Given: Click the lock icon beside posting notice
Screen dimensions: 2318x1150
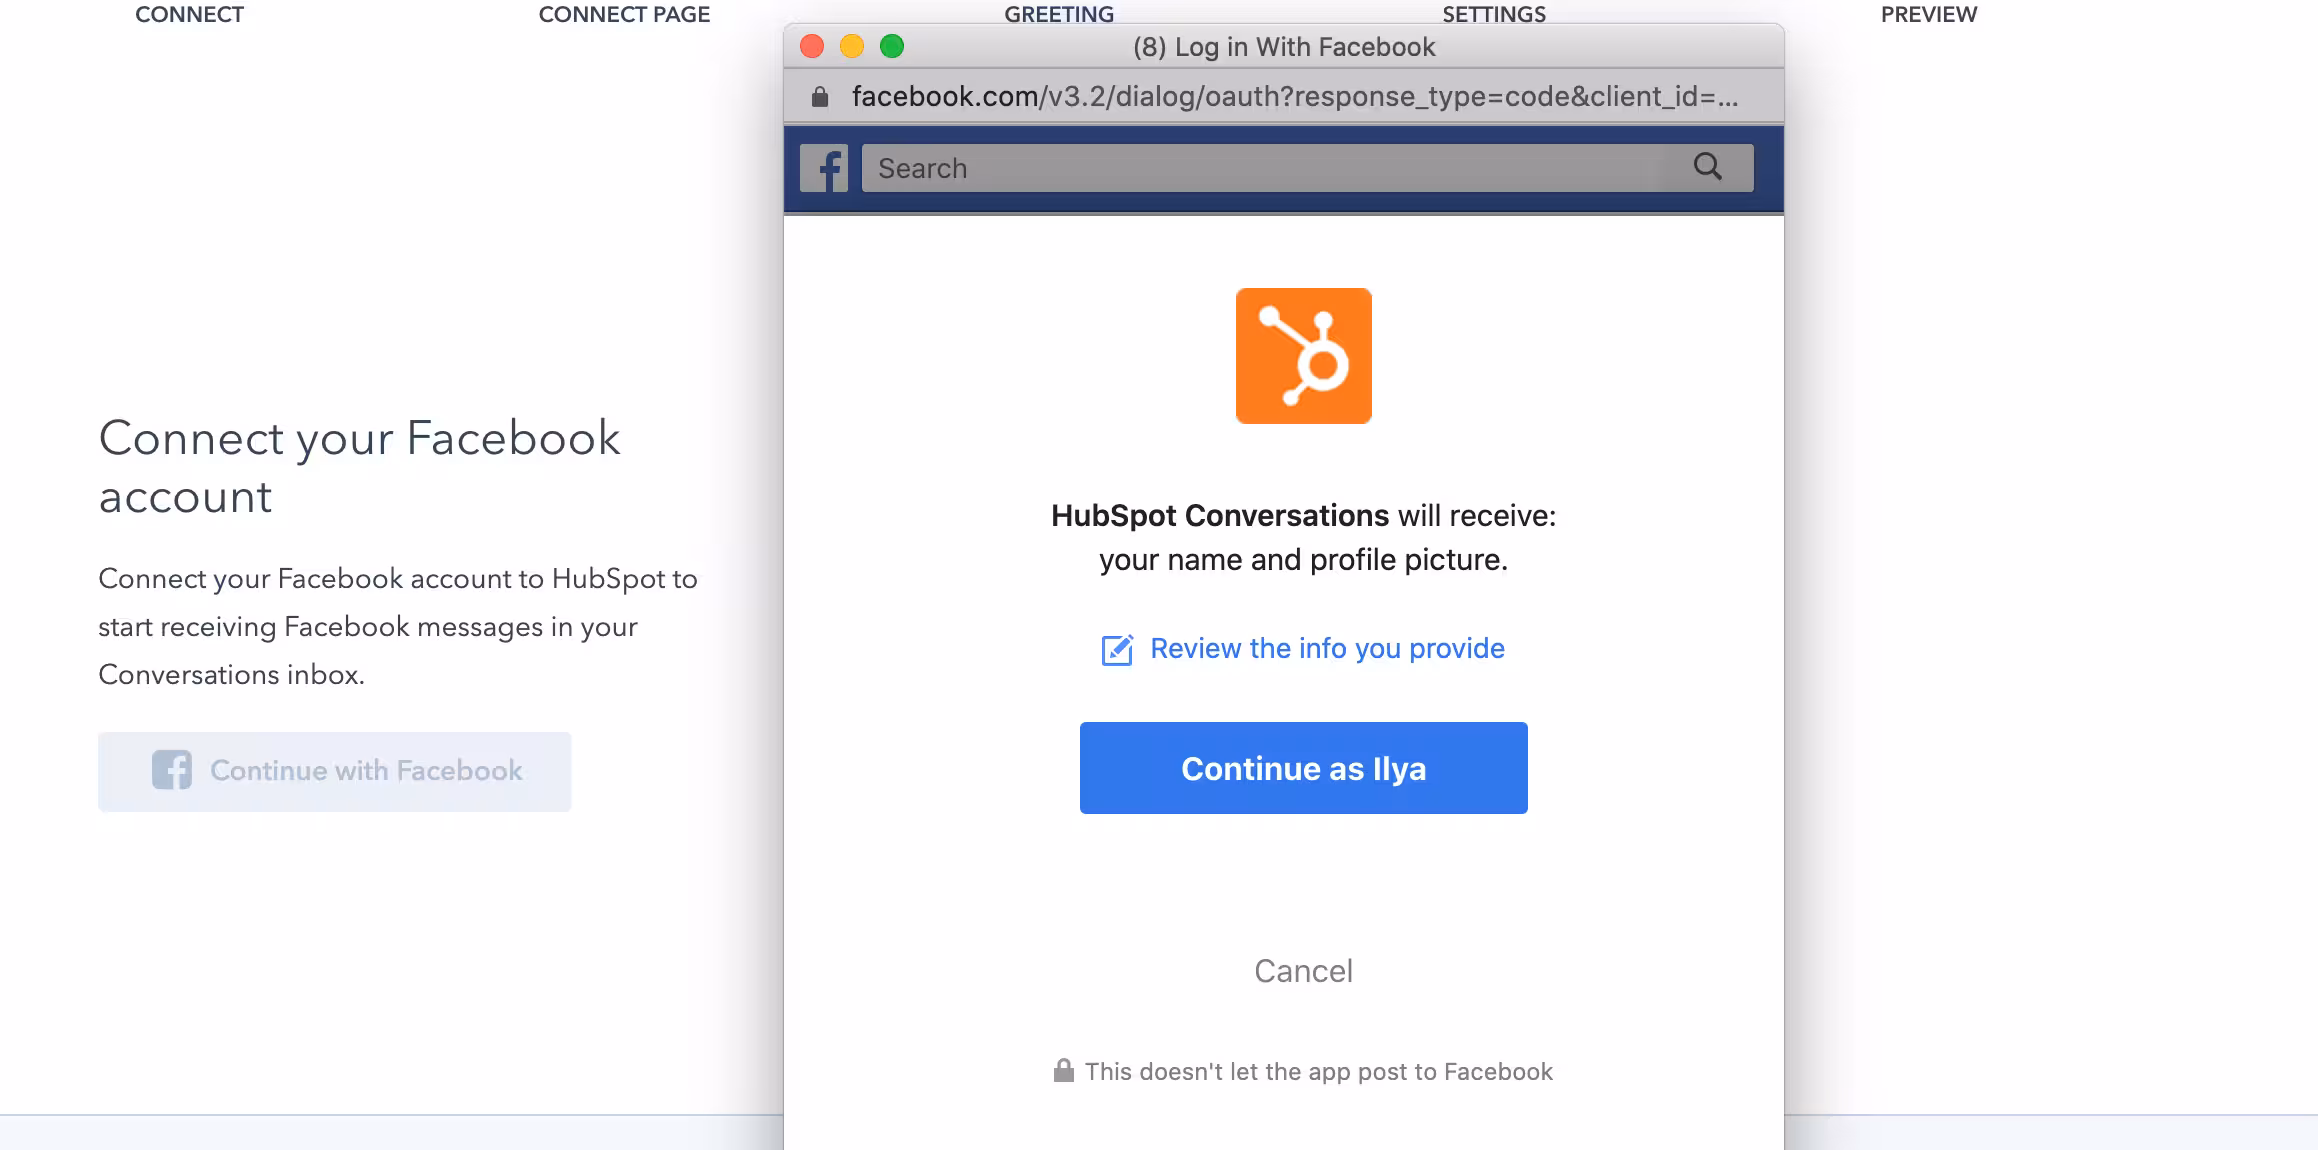Looking at the screenshot, I should [1063, 1071].
